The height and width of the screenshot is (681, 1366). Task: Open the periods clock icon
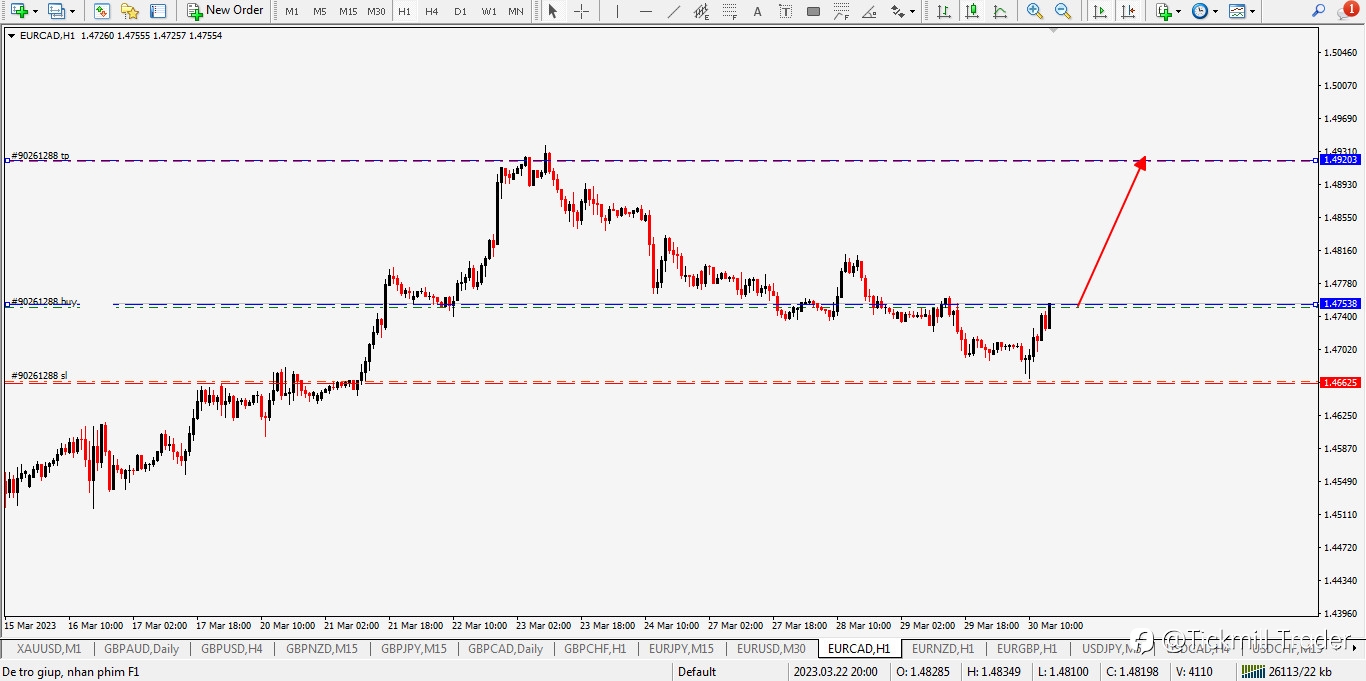tap(1200, 11)
